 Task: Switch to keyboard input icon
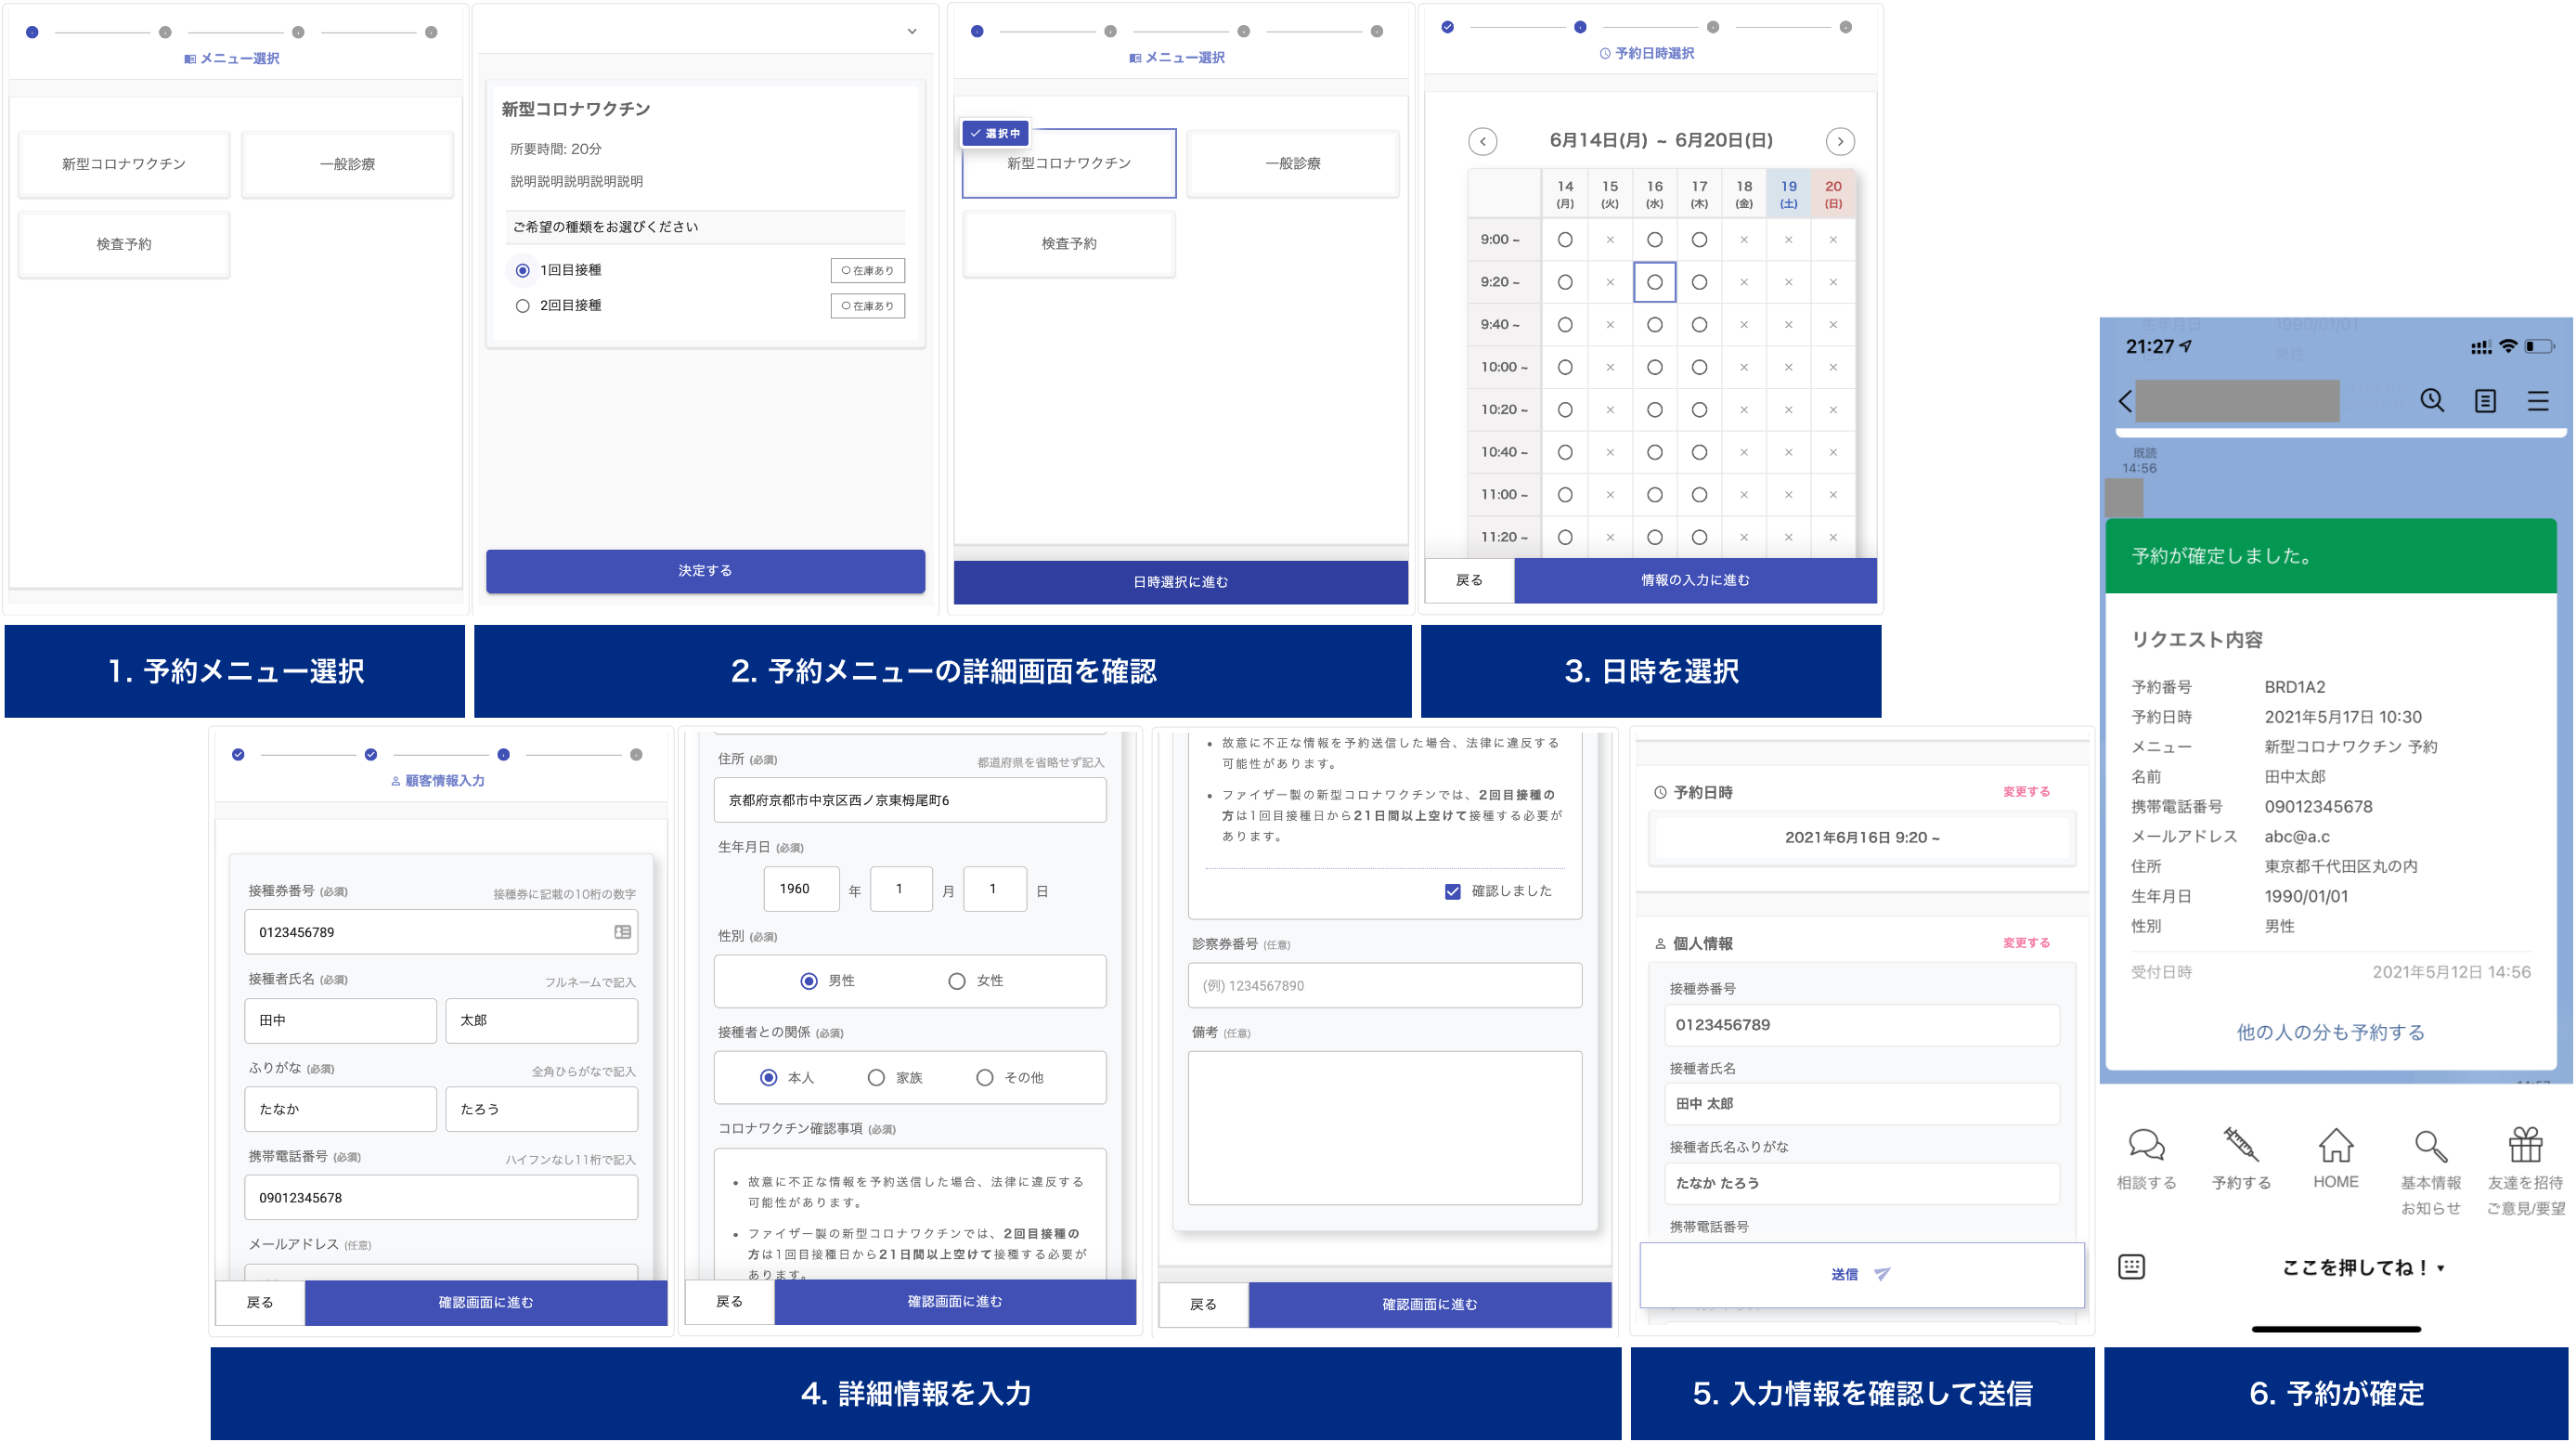(2131, 1267)
